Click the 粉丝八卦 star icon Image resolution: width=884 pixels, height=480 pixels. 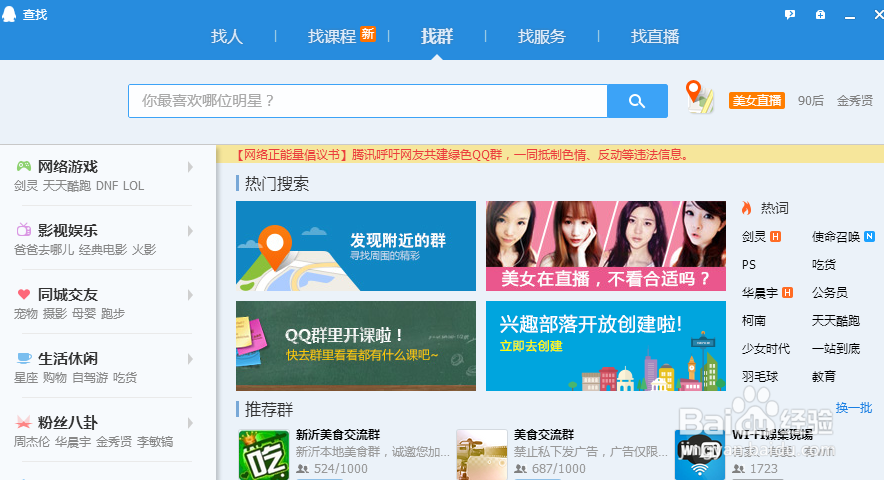(x=24, y=422)
